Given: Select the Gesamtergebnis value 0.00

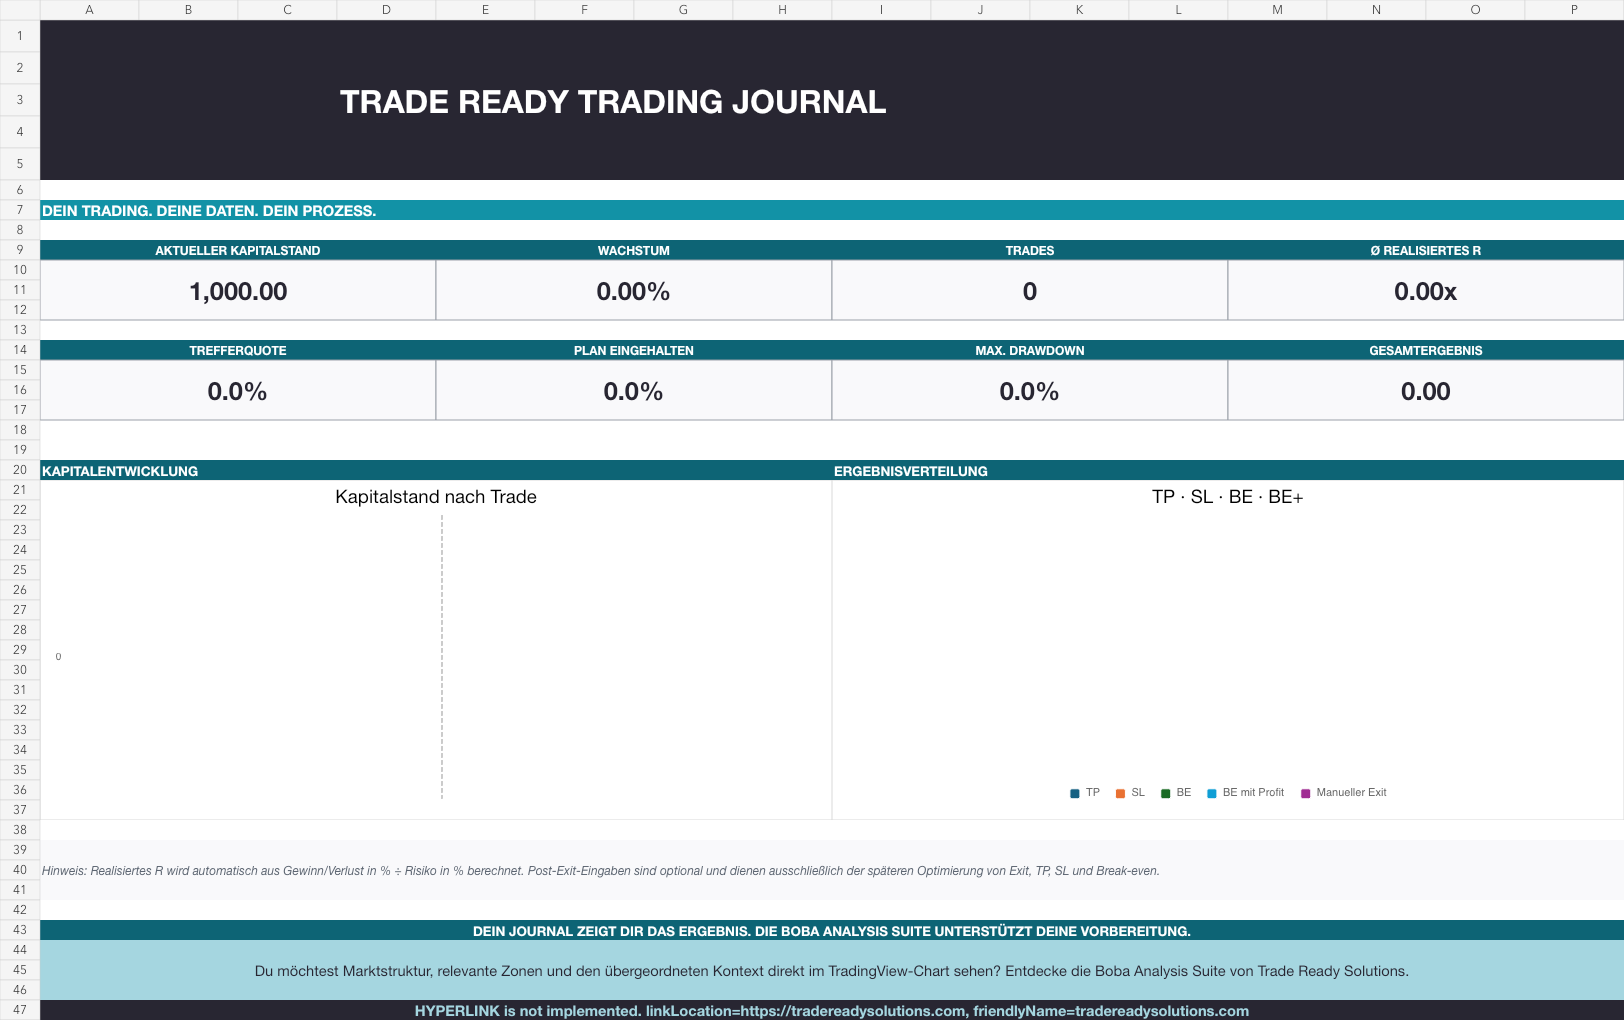Looking at the screenshot, I should point(1425,391).
